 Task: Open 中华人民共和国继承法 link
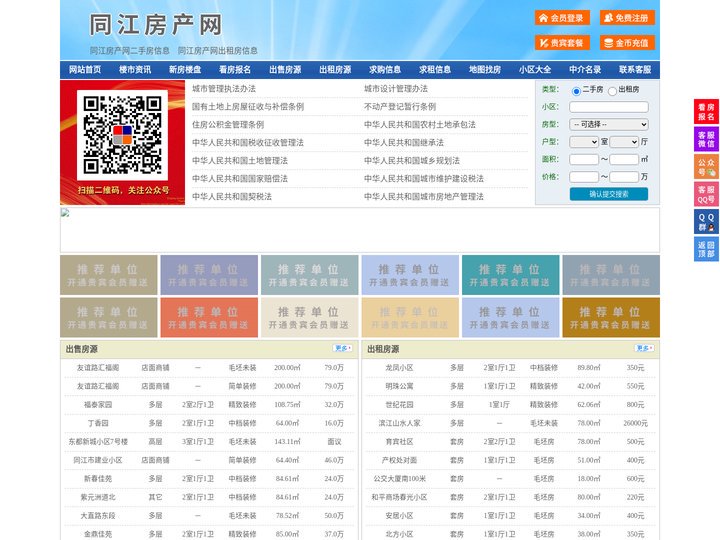click(x=404, y=142)
